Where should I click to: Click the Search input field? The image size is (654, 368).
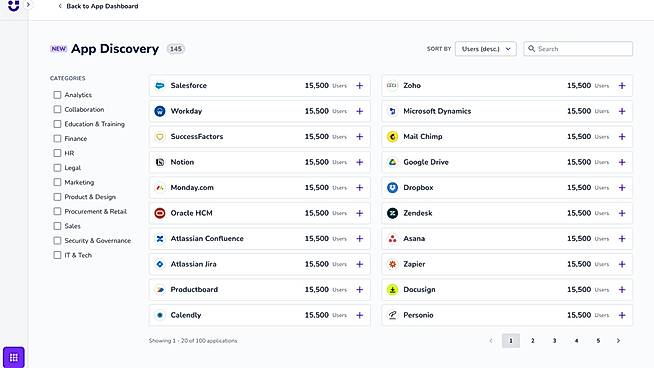click(578, 49)
